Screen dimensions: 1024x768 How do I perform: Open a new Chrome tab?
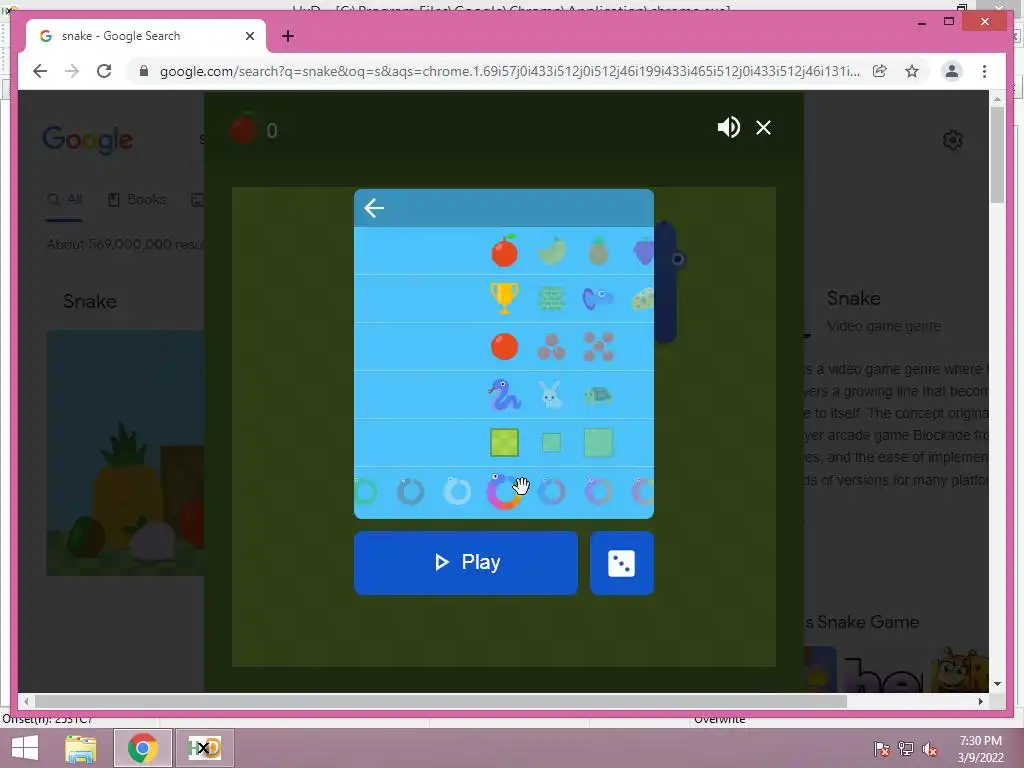coord(288,36)
